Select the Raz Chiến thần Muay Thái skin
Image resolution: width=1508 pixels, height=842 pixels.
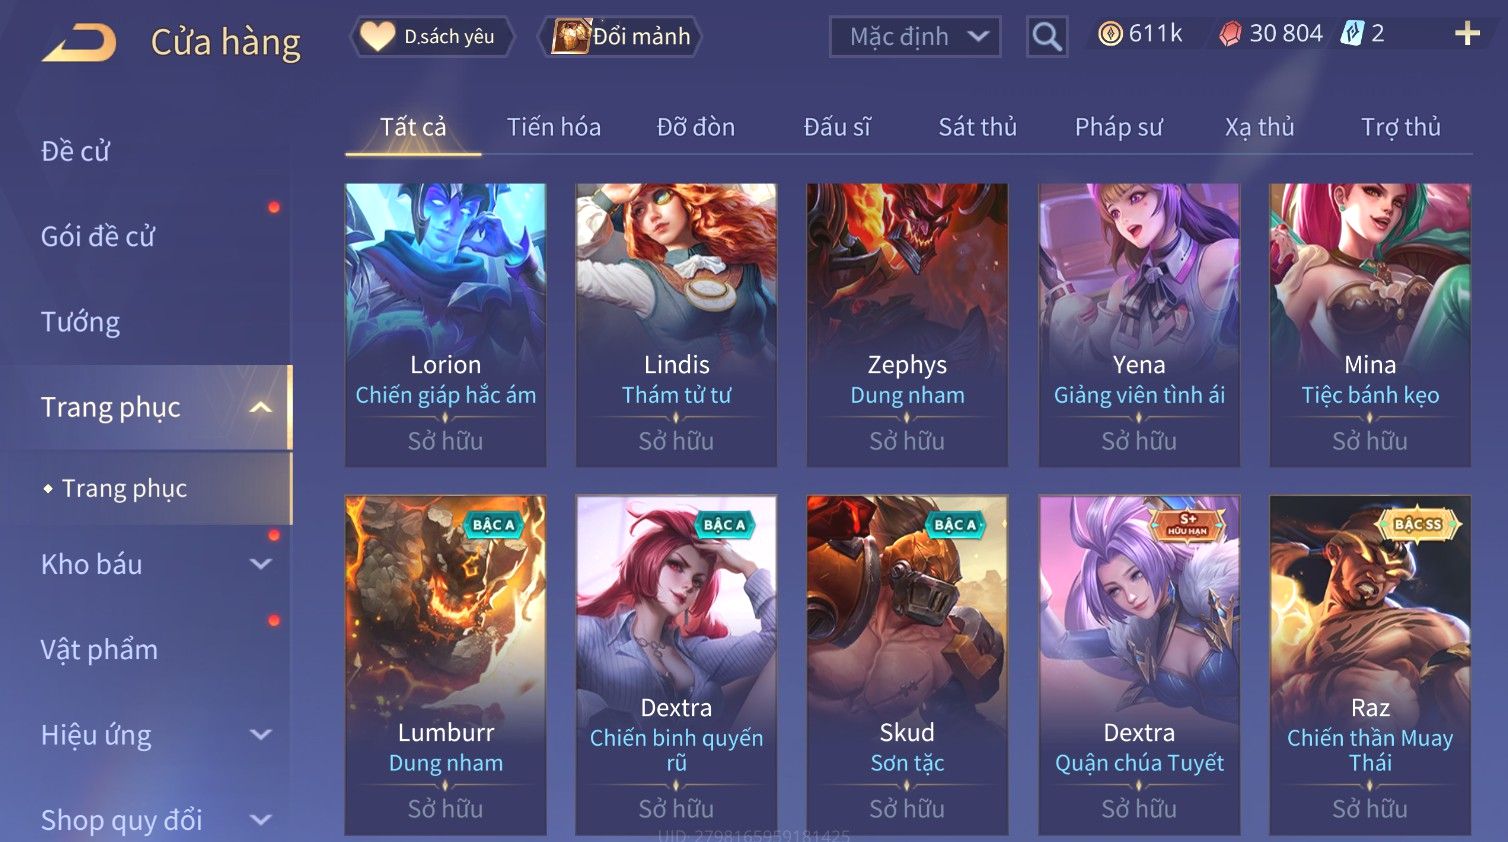[x=1370, y=665]
